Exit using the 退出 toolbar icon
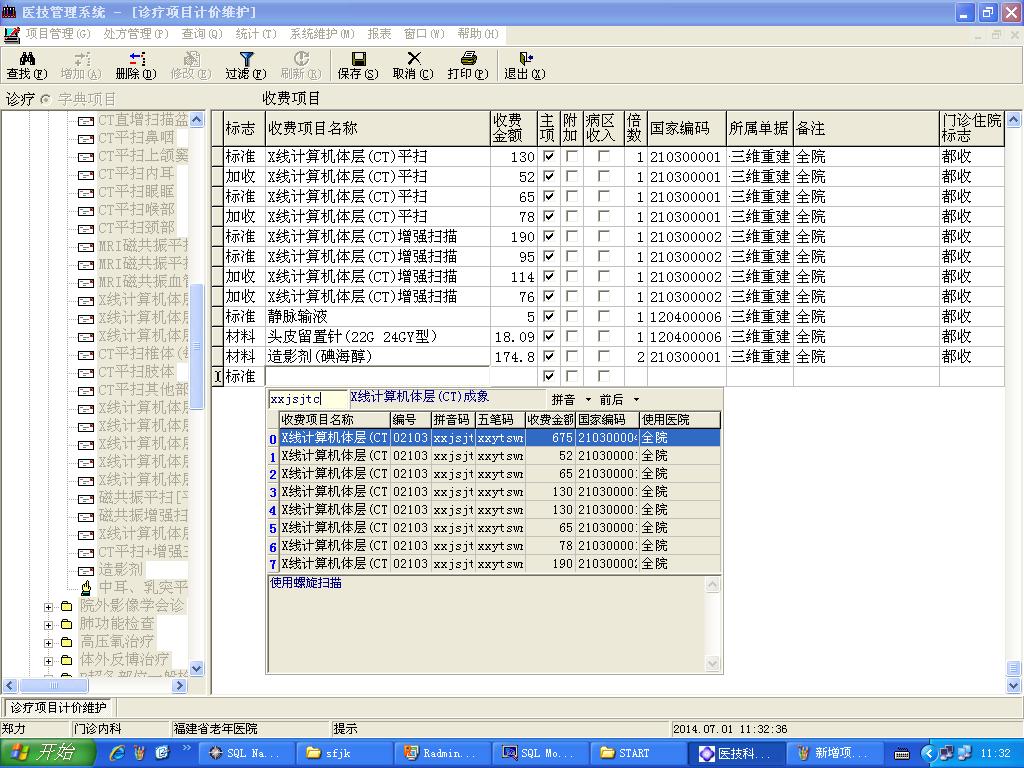The width and height of the screenshot is (1024, 768). [x=524, y=66]
